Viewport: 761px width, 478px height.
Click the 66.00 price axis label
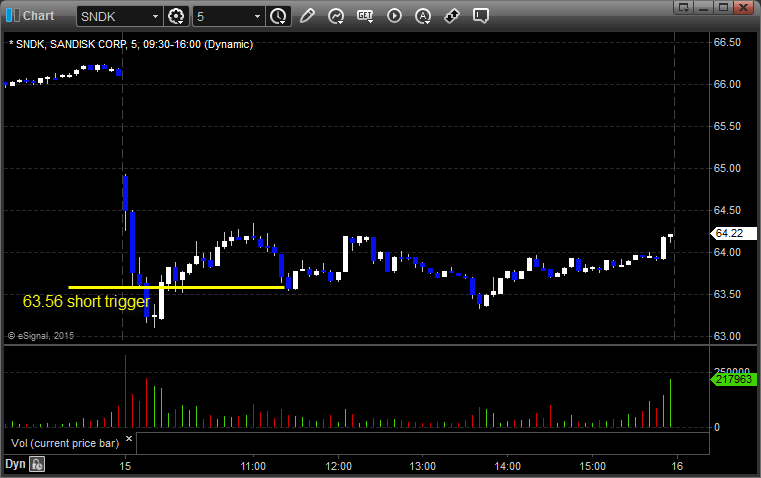[727, 84]
